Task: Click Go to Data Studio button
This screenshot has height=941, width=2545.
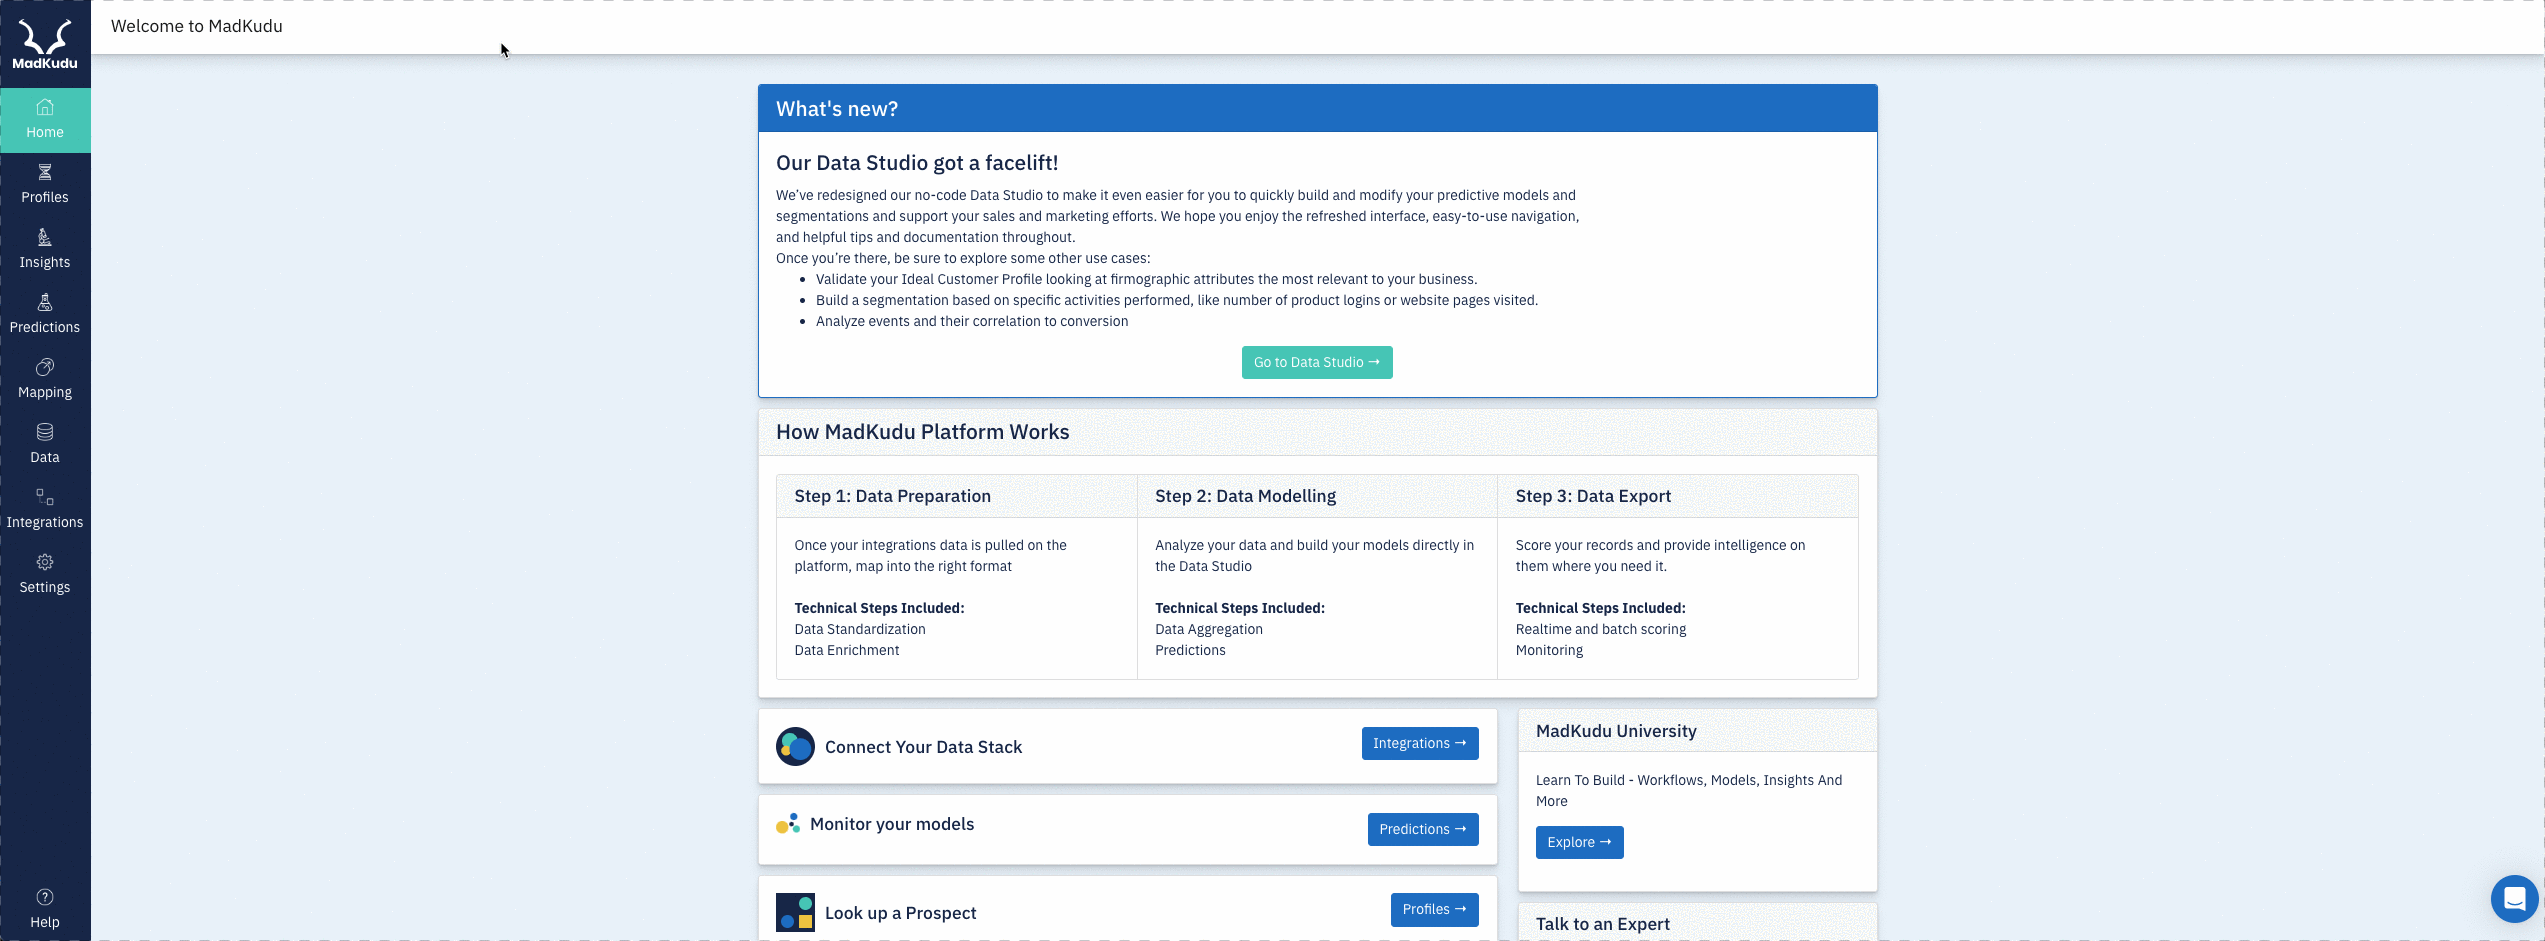Action: pos(1317,362)
